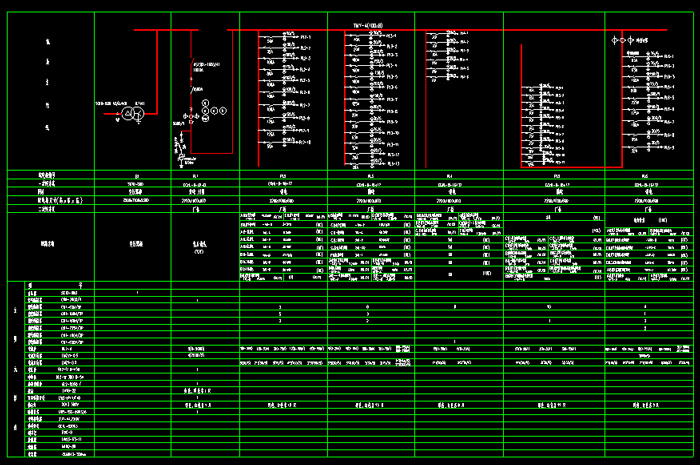700x465 pixels.
Task: Select the P.6 column header label
Action: point(647,175)
